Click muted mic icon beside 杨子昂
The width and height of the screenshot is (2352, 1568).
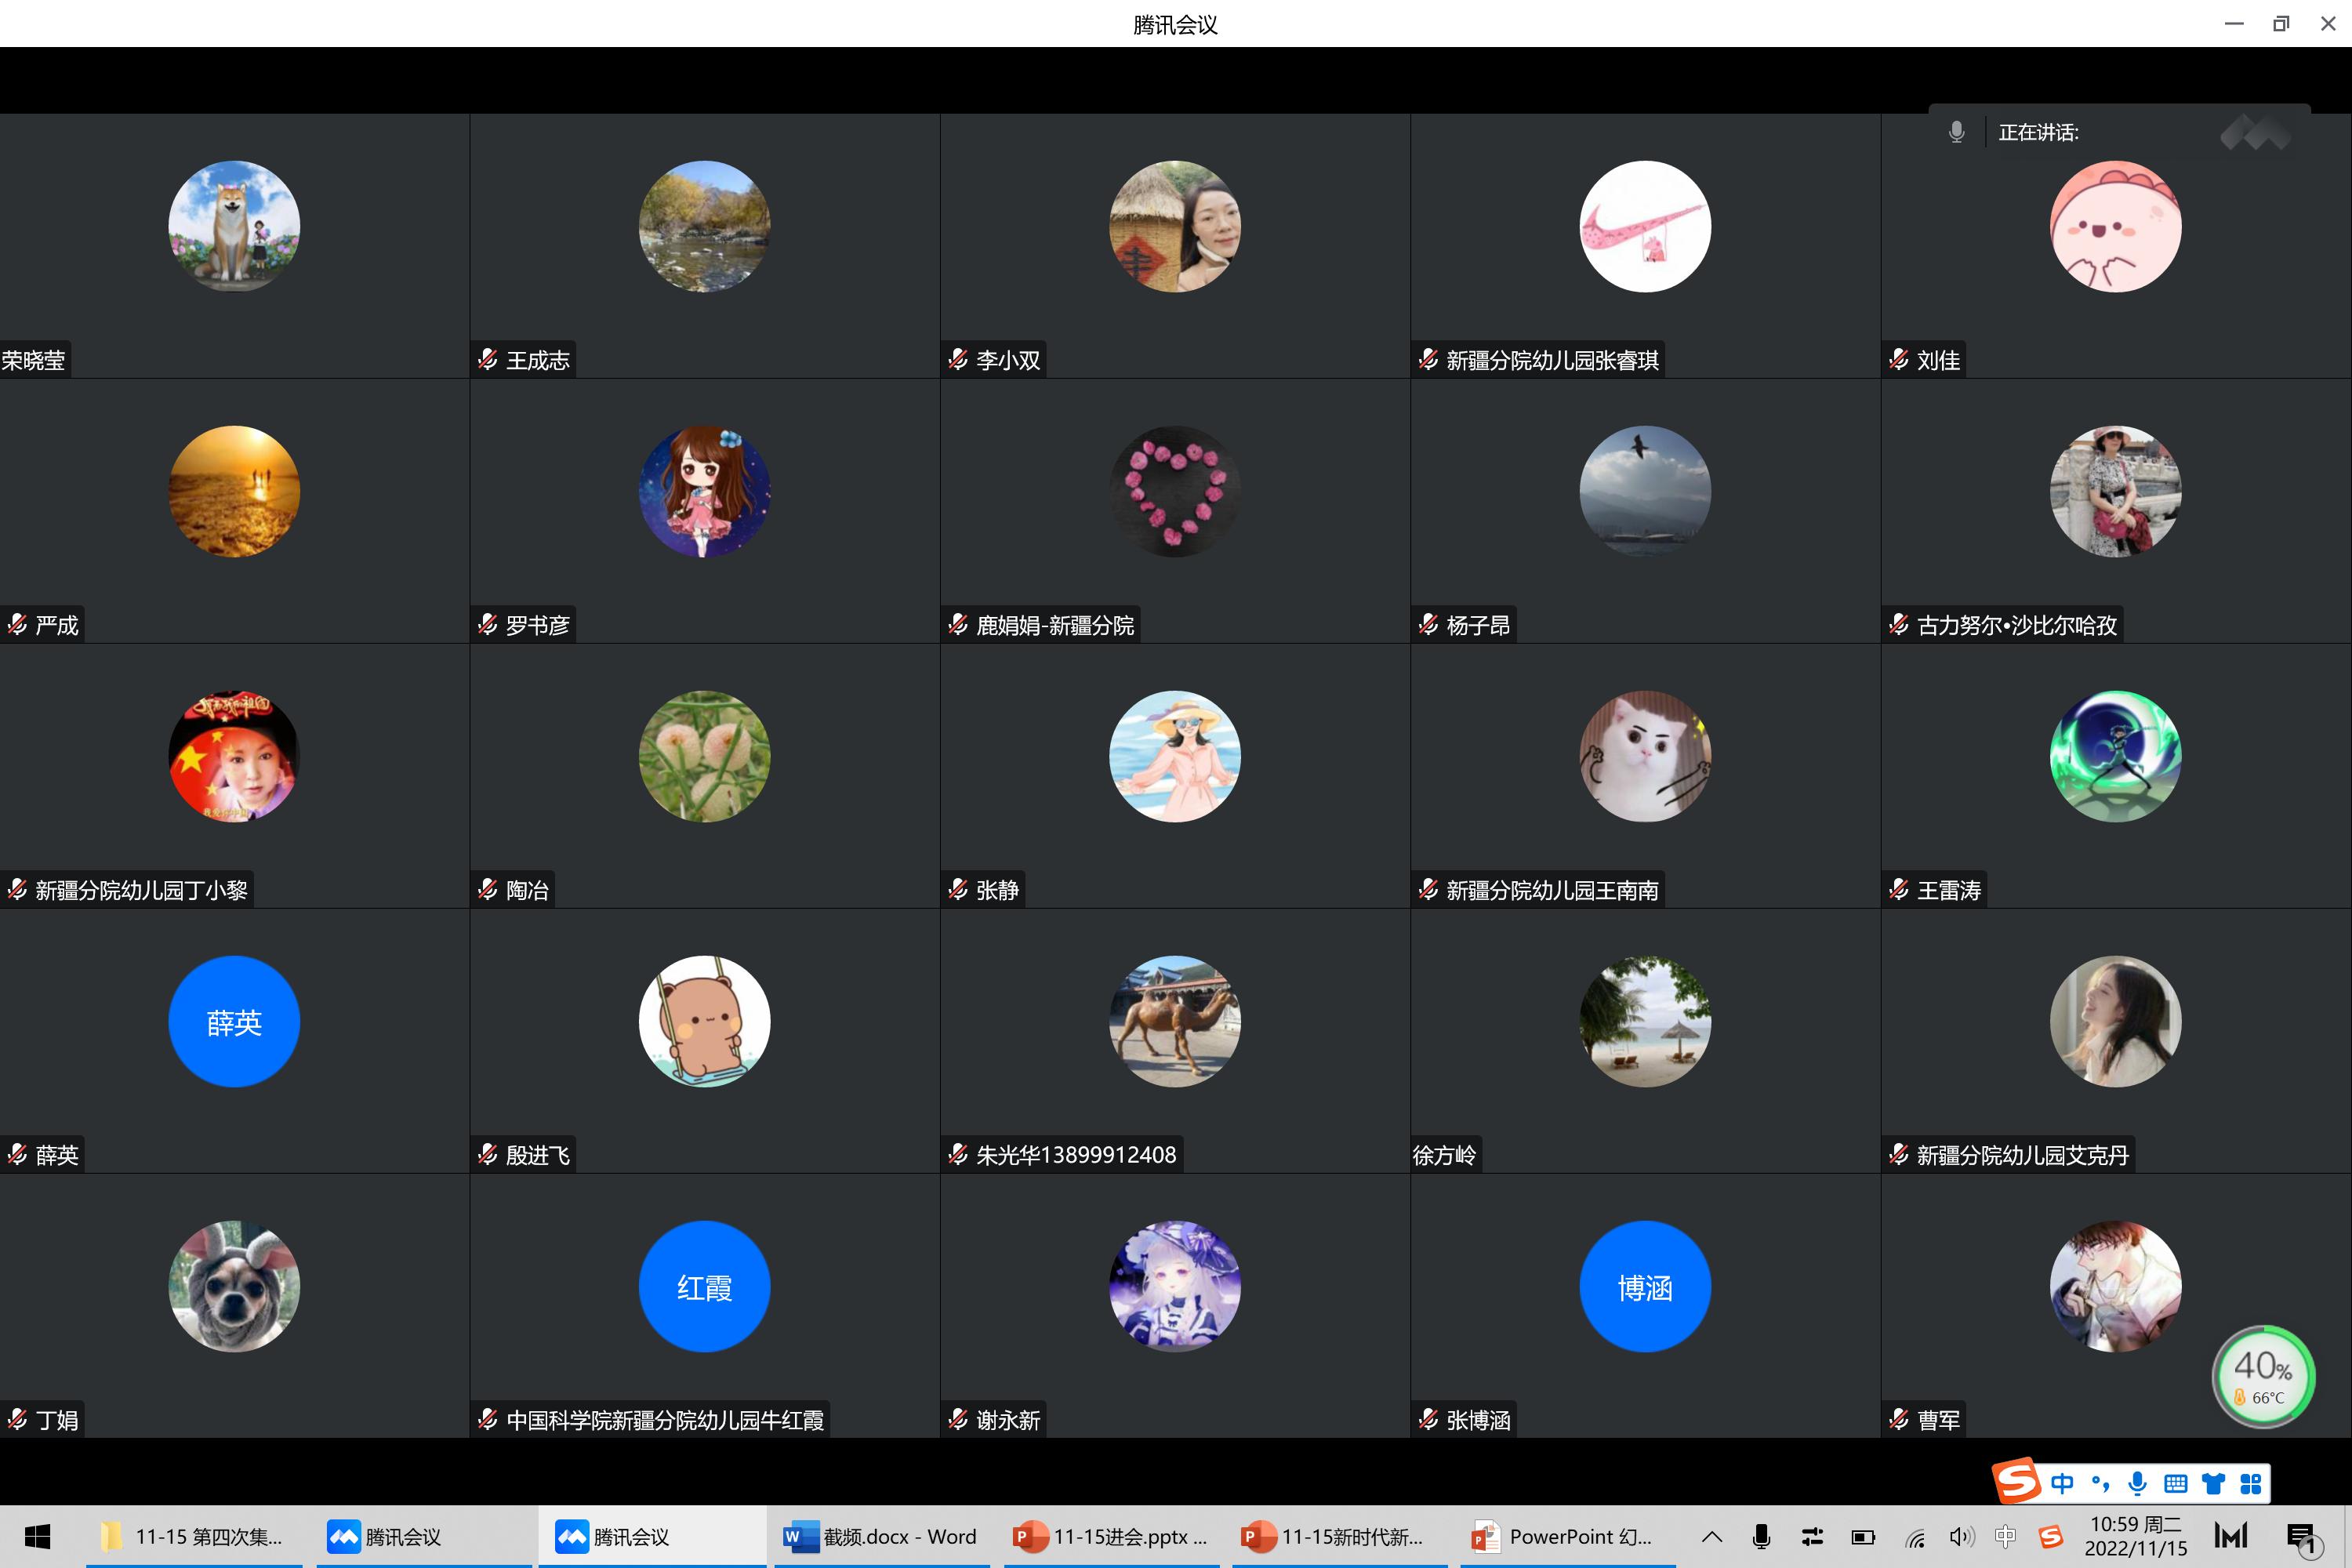[x=1428, y=624]
